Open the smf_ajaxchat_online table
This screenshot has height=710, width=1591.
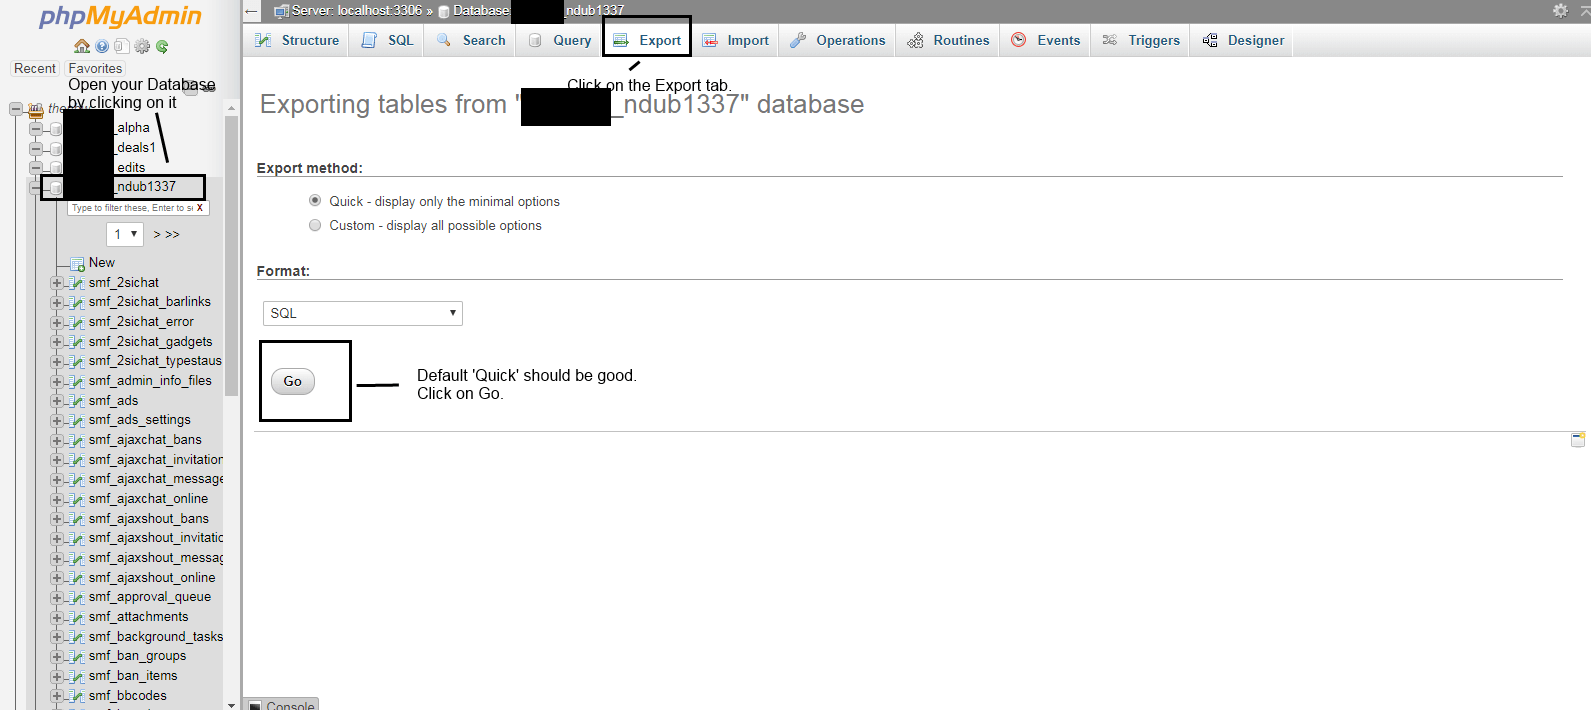point(148,499)
